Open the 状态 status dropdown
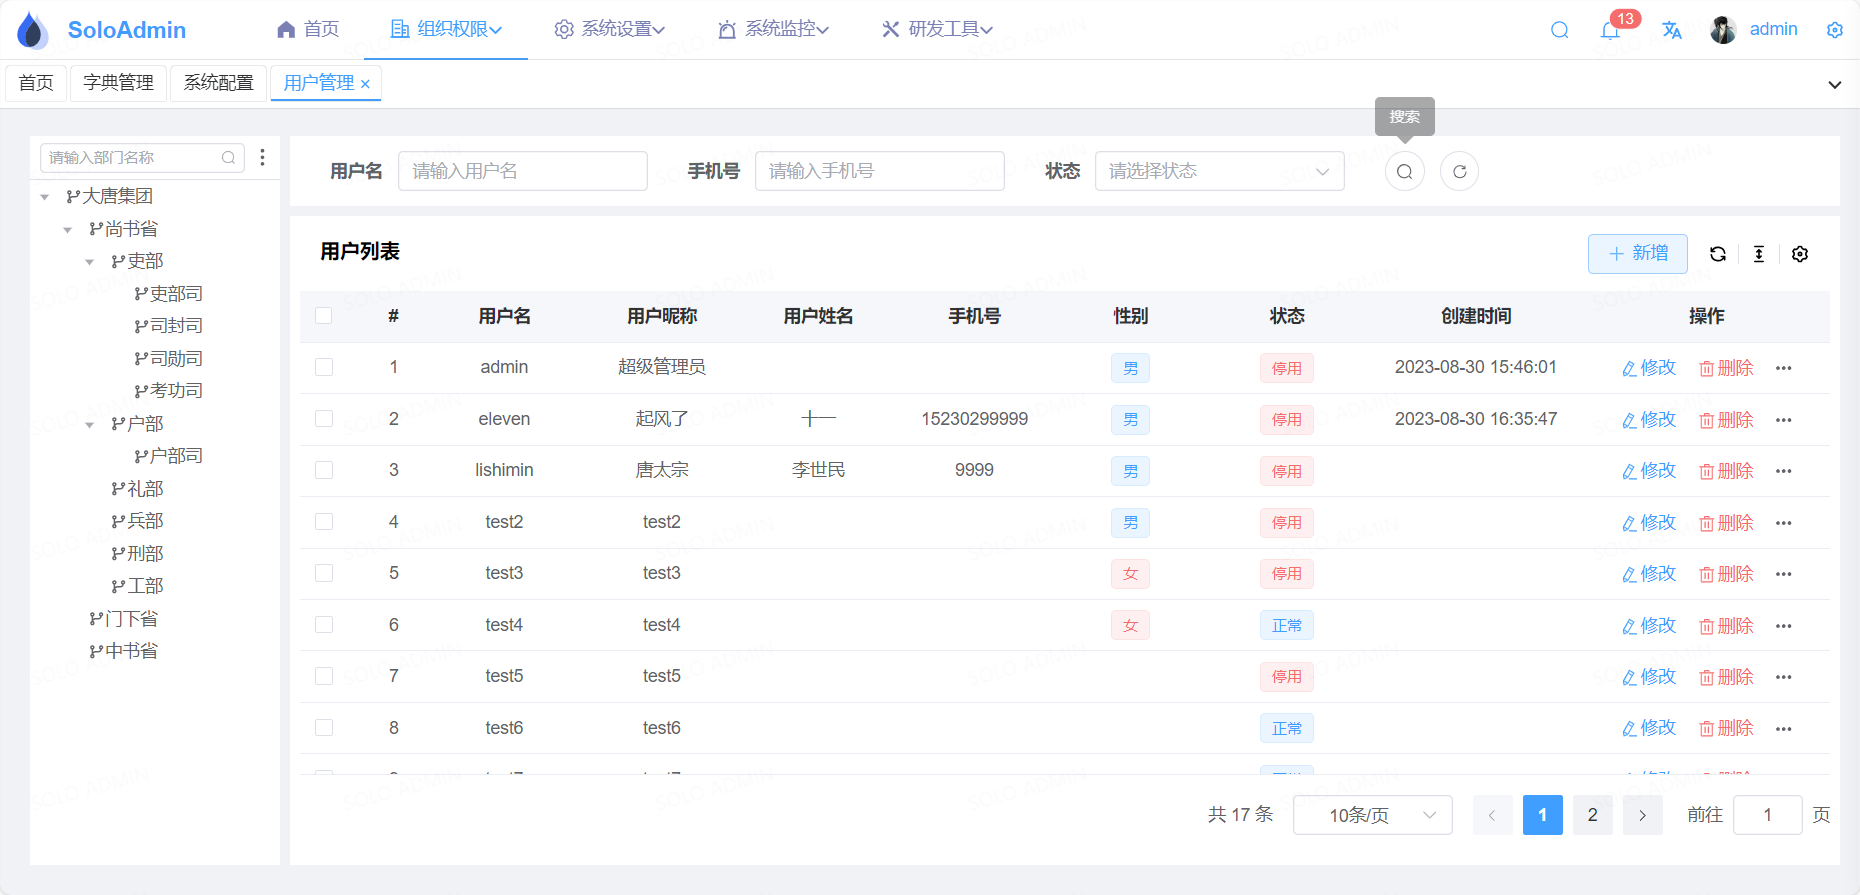 click(1219, 171)
